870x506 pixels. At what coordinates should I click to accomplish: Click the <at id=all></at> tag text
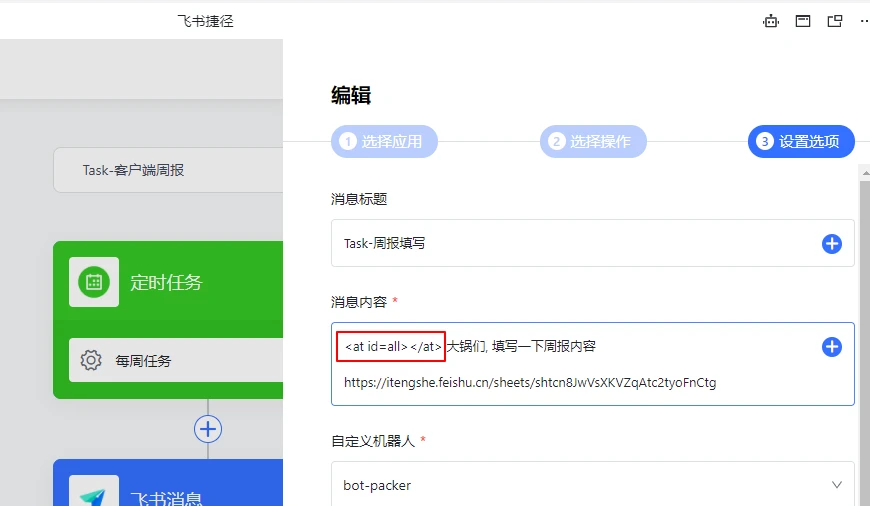[x=393, y=347]
